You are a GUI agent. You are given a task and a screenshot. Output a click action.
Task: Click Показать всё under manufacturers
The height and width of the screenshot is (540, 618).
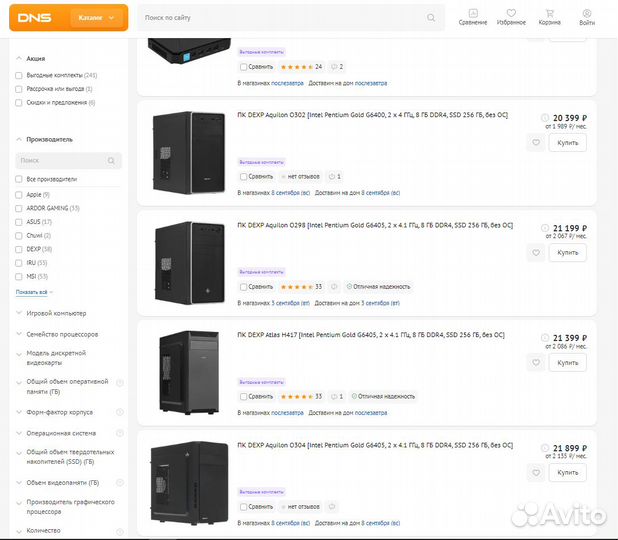click(32, 292)
